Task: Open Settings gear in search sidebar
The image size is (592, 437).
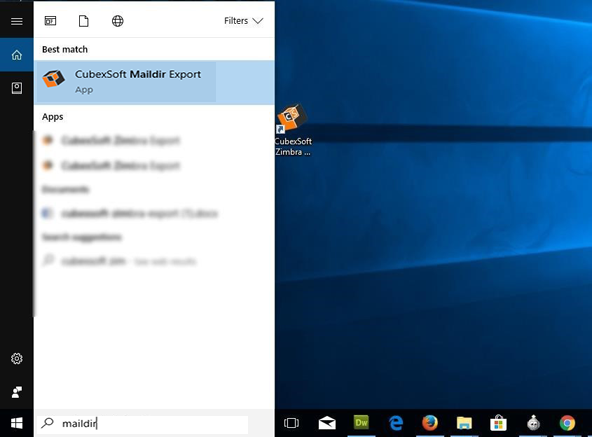Action: 17,358
